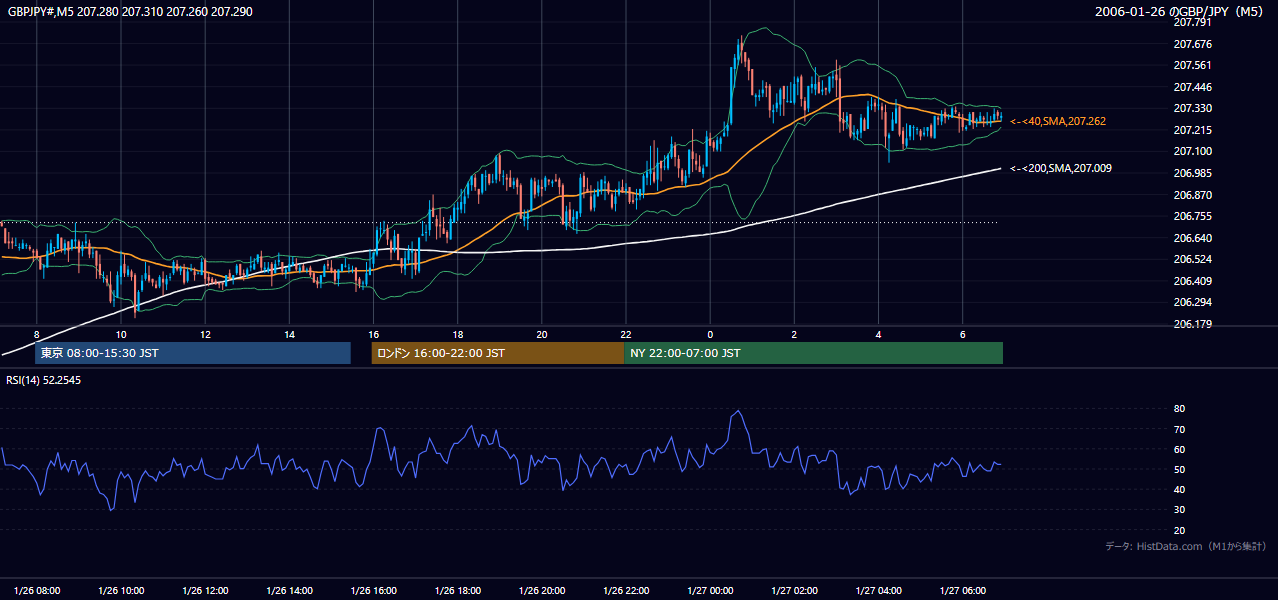This screenshot has width=1278, height=600.
Task: Click the 1/26 12:00 date label
Action: [x=205, y=590]
